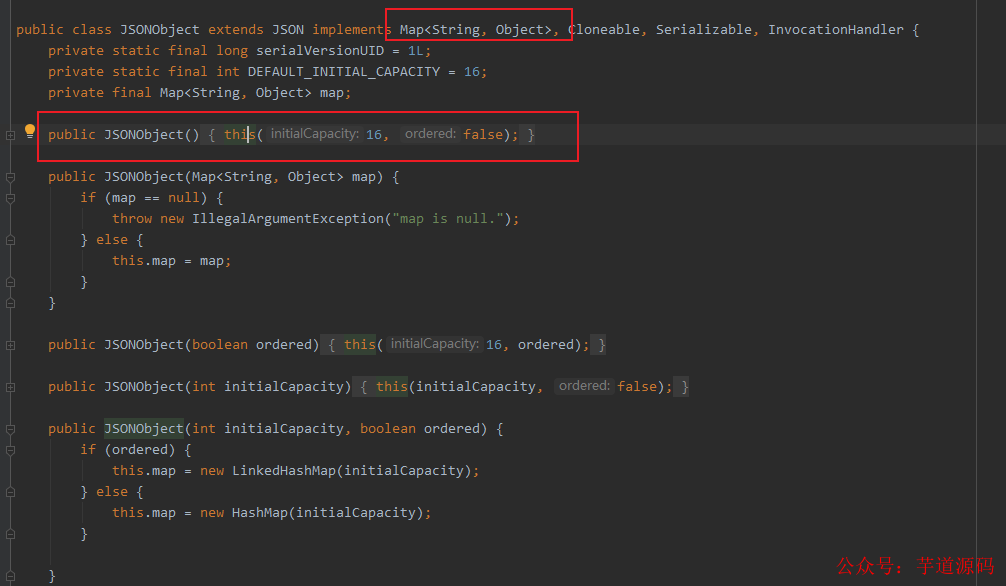Click the value 16 of DEFAULT_INITIAL_CAPACITY
1006x586 pixels.
472,72
